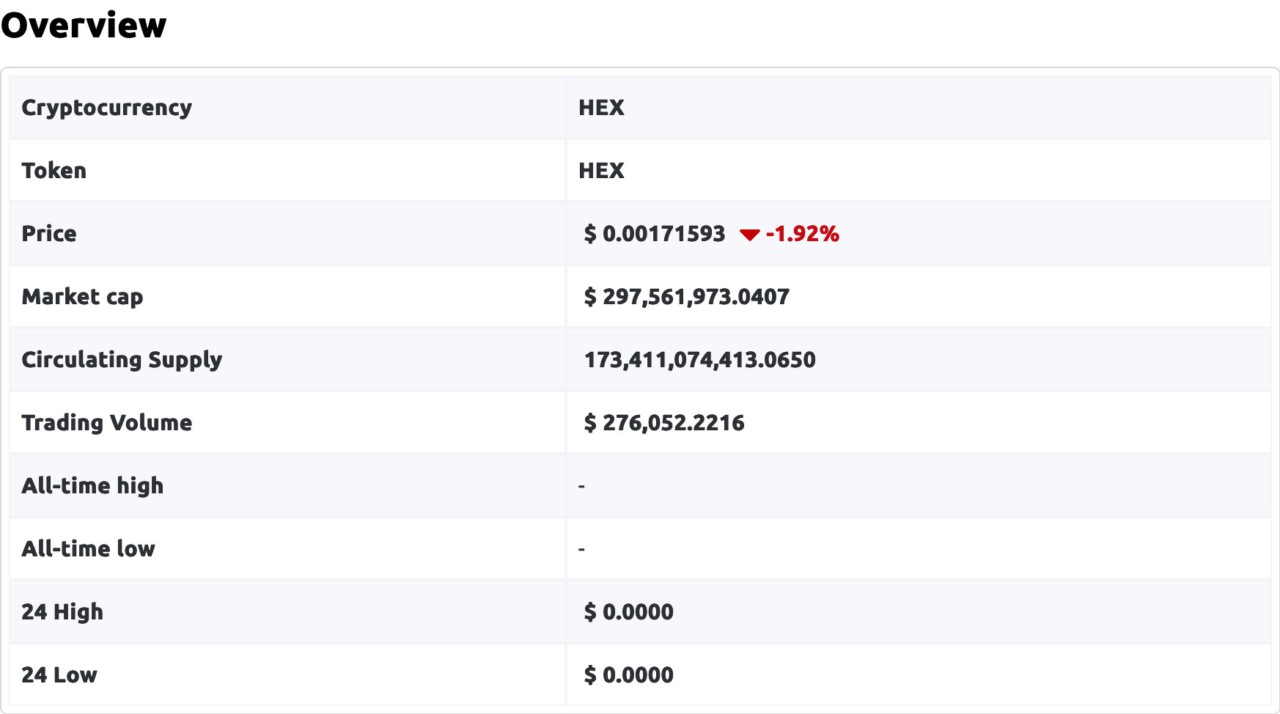Screen dimensions: 1280x714
Task: Click the 24 High row label
Action: pyautogui.click(x=62, y=611)
